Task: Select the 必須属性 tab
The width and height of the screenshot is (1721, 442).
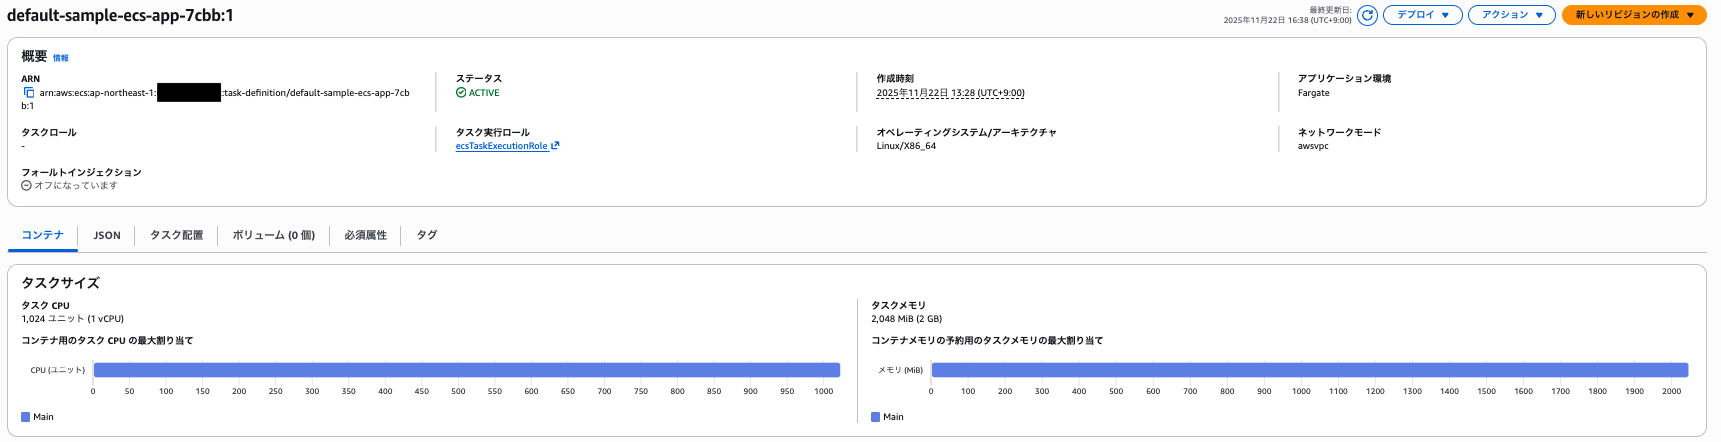Action: click(365, 235)
